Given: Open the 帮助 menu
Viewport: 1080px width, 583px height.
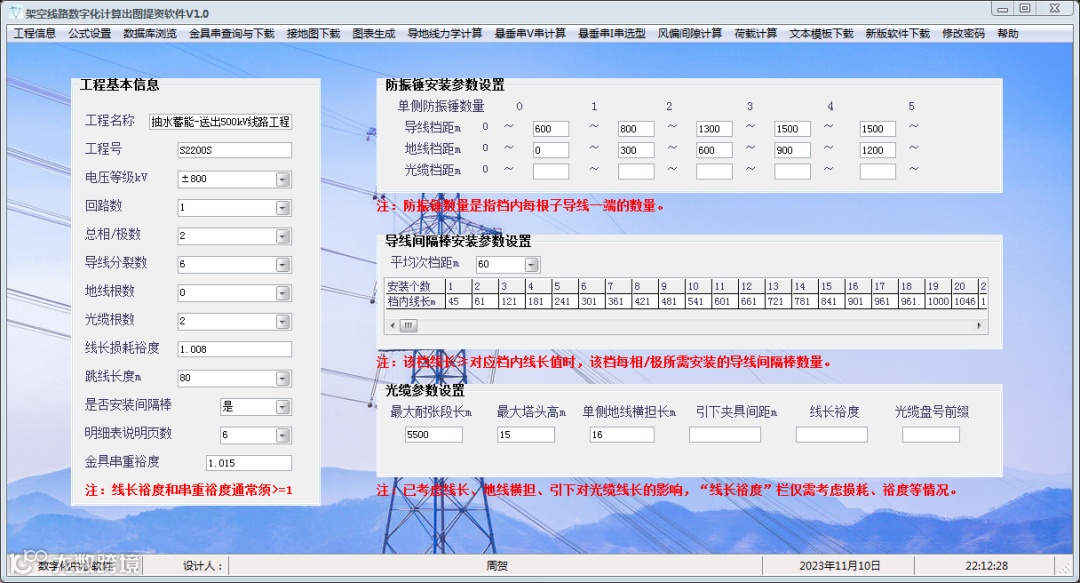Looking at the screenshot, I should [1008, 33].
